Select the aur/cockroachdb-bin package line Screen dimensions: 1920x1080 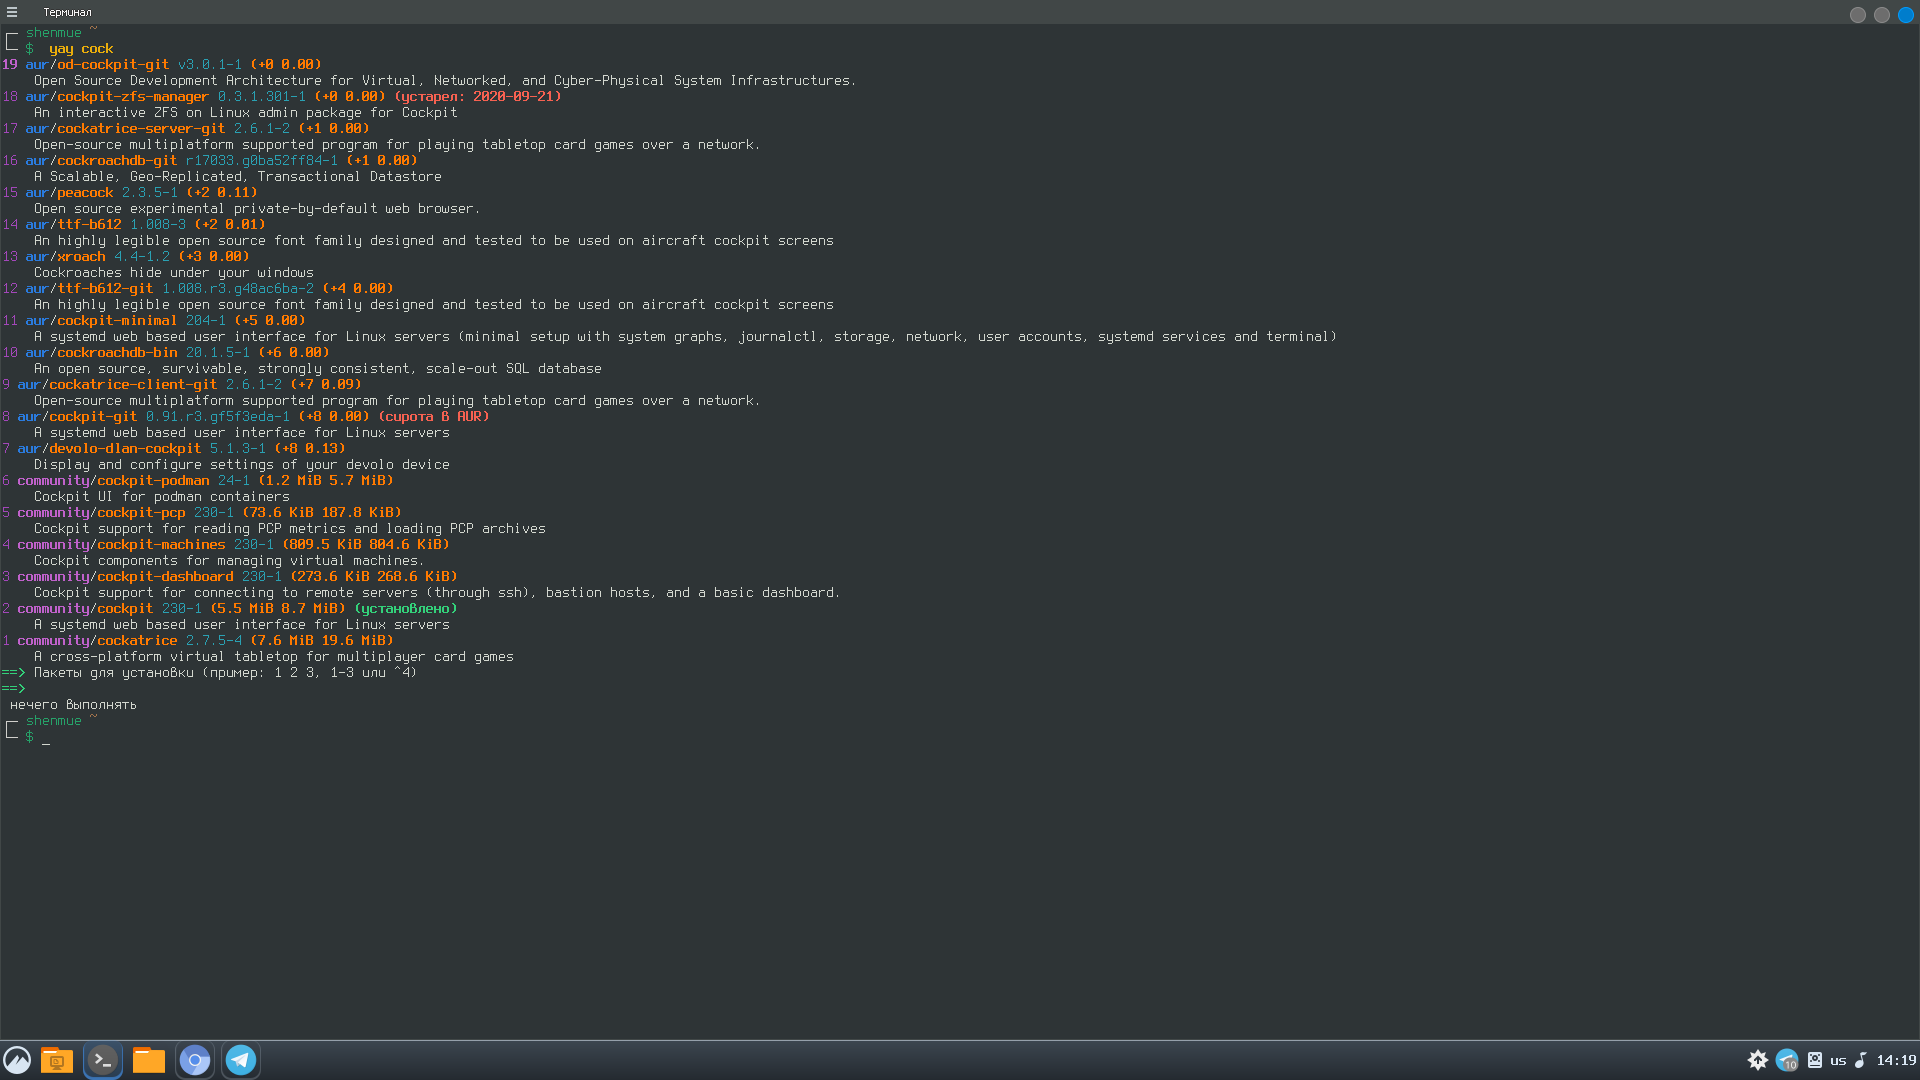tap(166, 353)
